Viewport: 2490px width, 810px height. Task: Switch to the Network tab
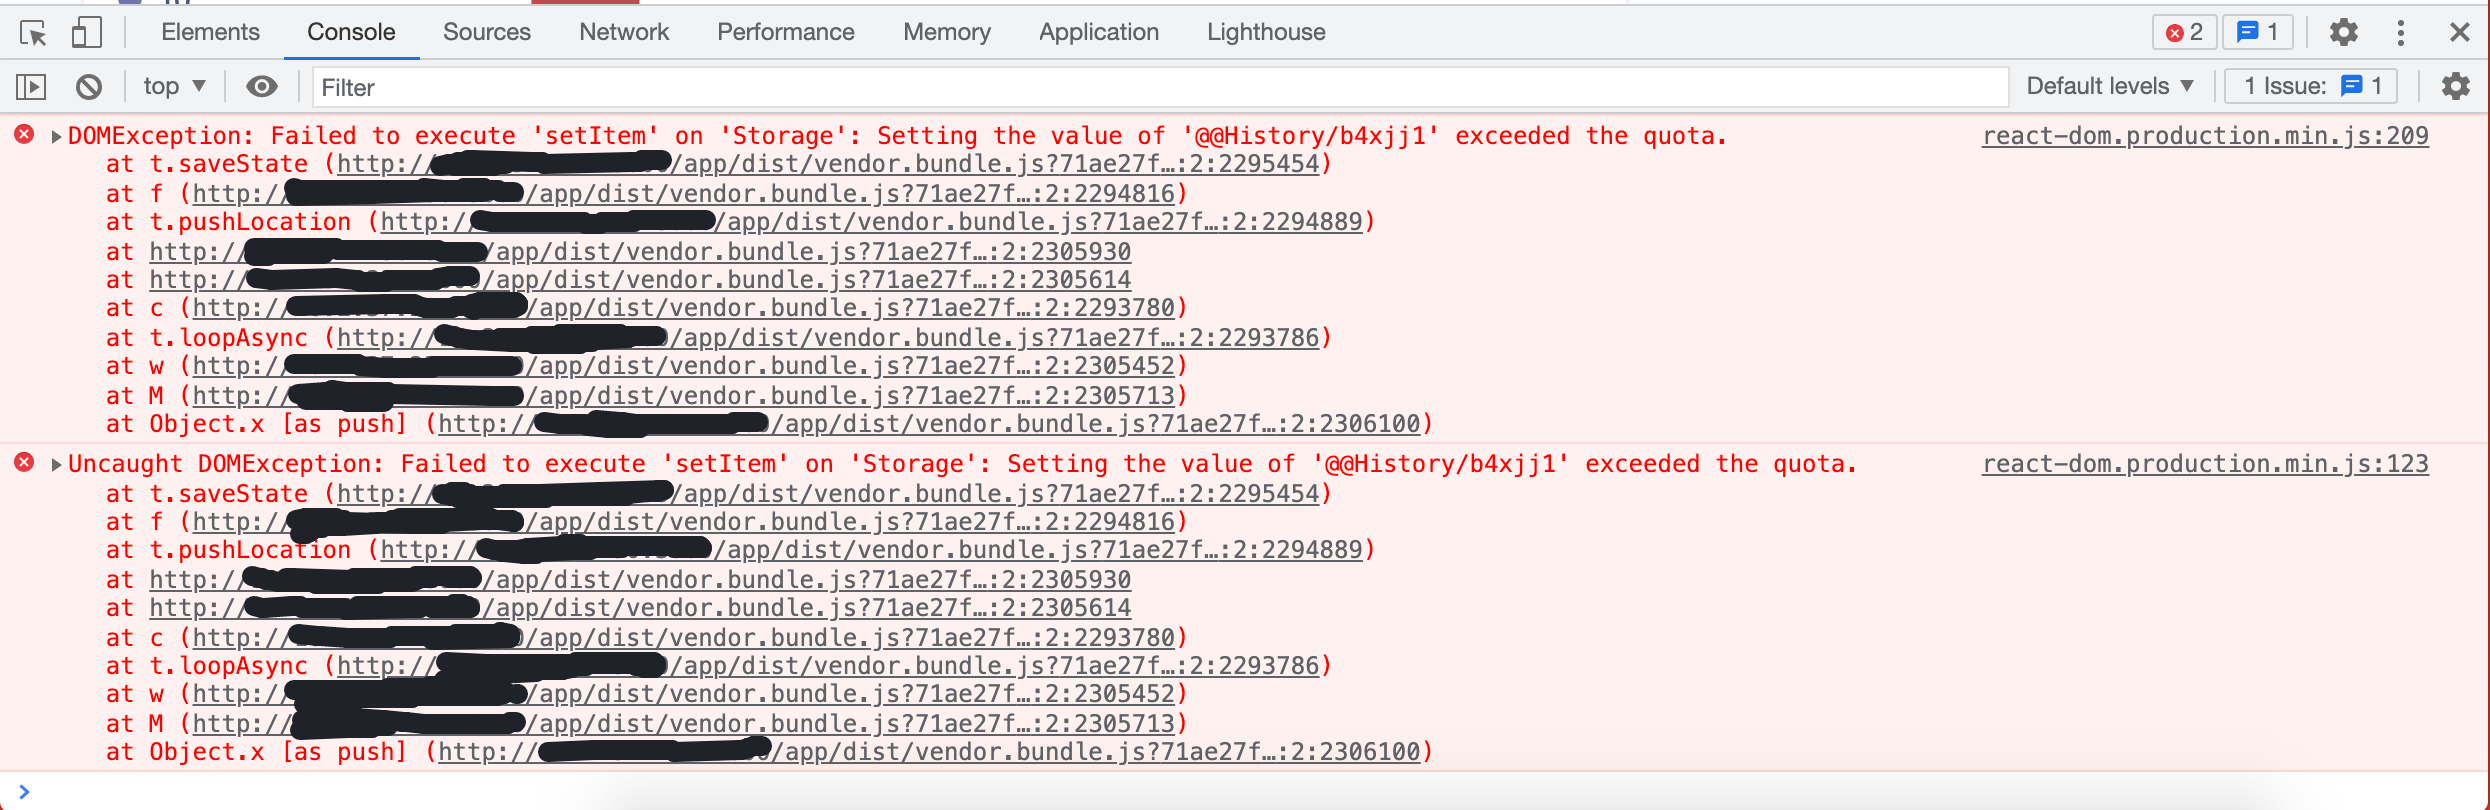(623, 32)
